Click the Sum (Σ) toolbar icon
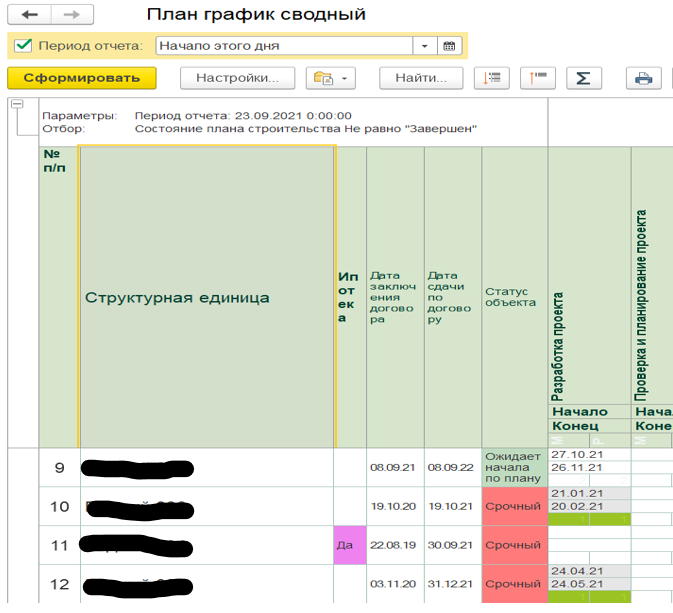 [583, 78]
